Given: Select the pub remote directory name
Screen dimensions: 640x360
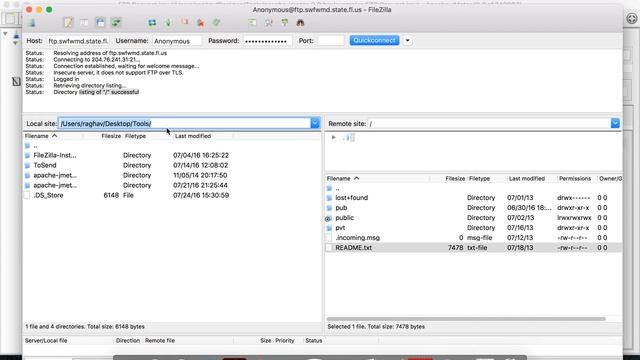Looking at the screenshot, I should pos(341,208).
